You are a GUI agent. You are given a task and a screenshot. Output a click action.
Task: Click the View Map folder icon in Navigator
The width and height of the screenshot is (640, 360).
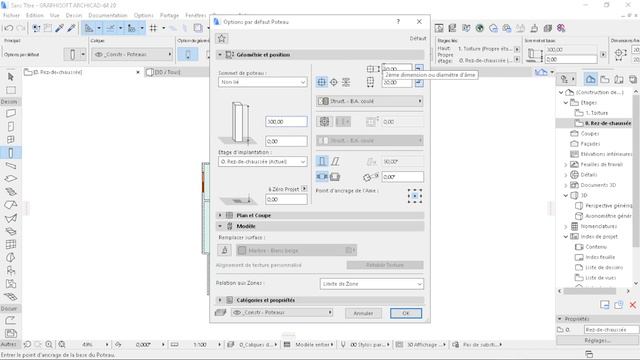tap(605, 79)
